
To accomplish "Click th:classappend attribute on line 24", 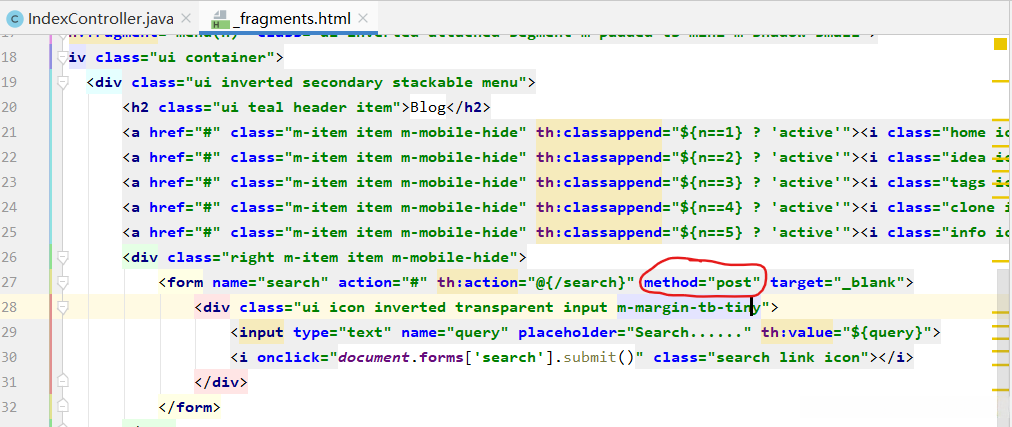I will [x=598, y=208].
